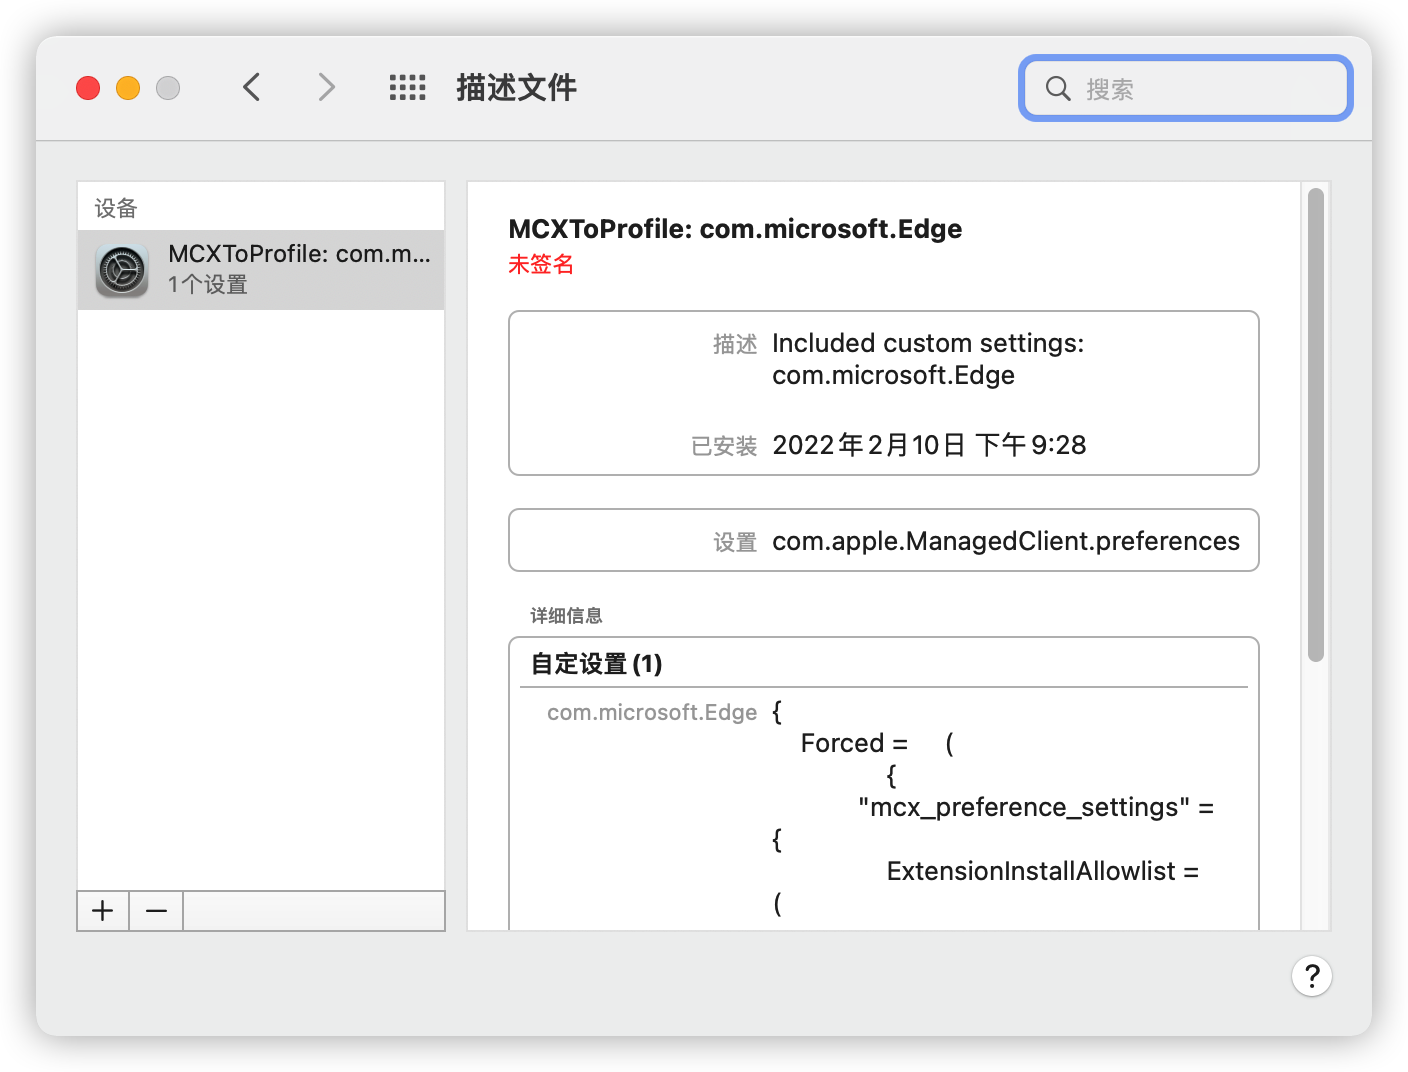Click the 设备 section header
The height and width of the screenshot is (1072, 1408).
[116, 208]
